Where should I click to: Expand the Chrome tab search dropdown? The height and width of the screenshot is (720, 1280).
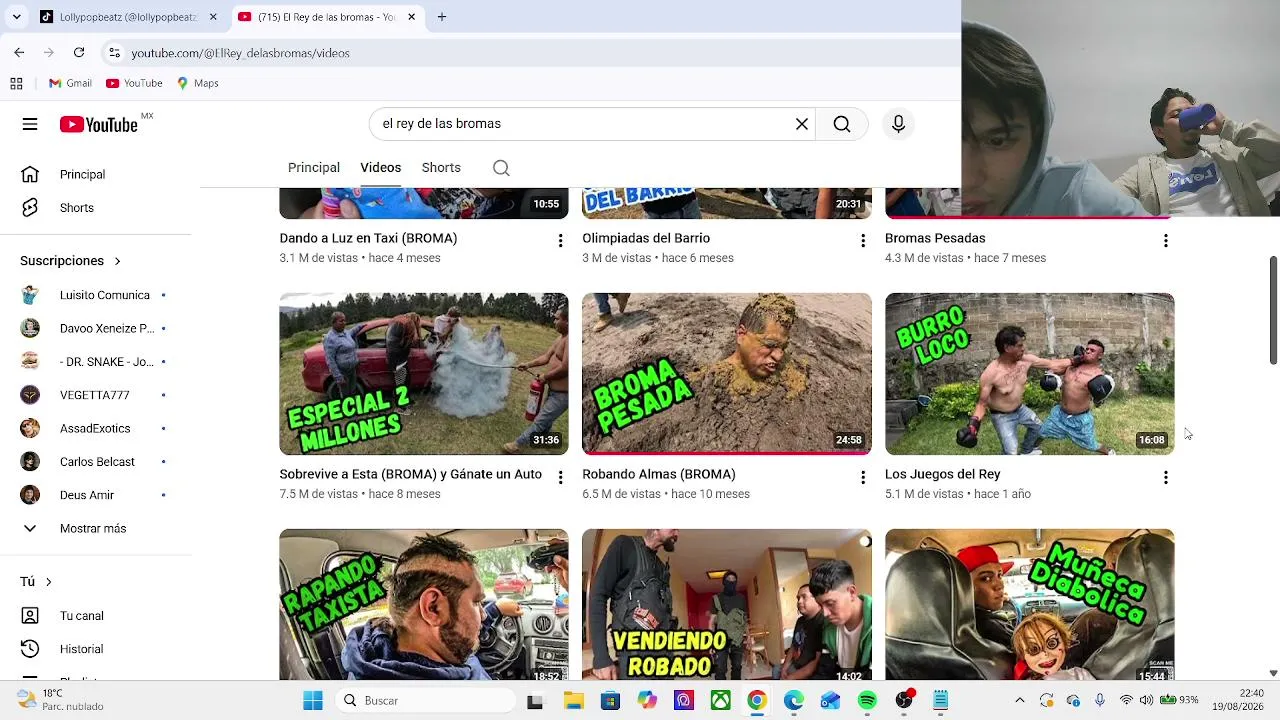(16, 17)
